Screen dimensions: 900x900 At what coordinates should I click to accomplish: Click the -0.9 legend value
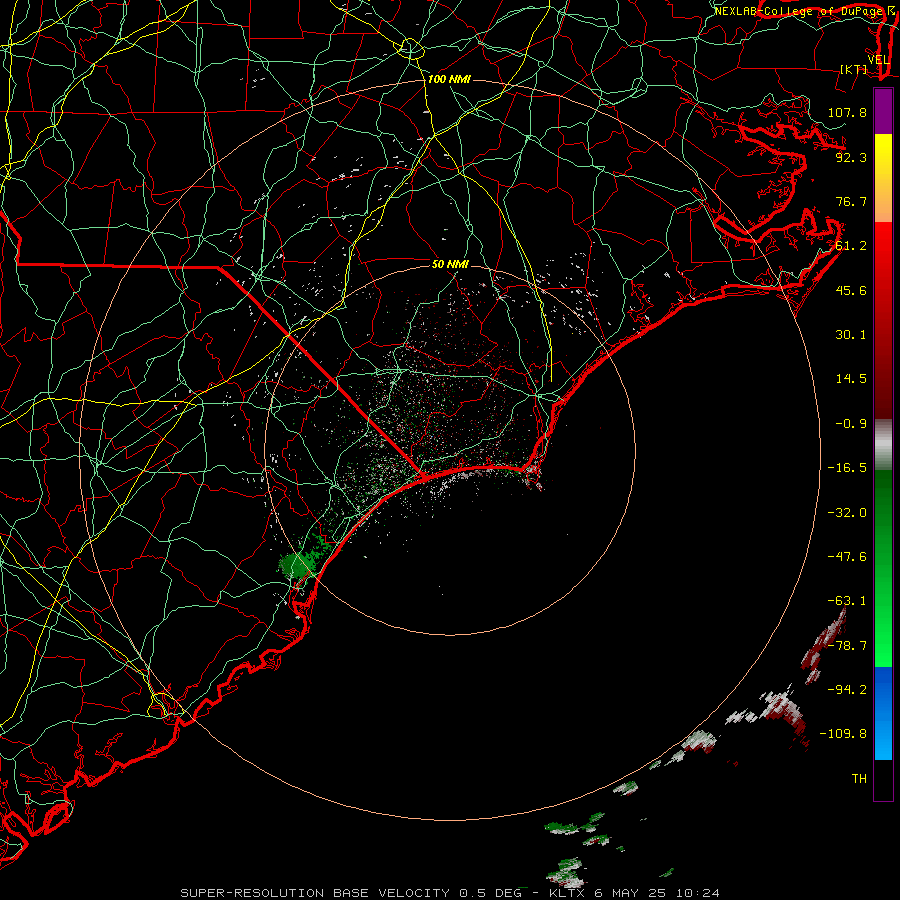coord(851,424)
